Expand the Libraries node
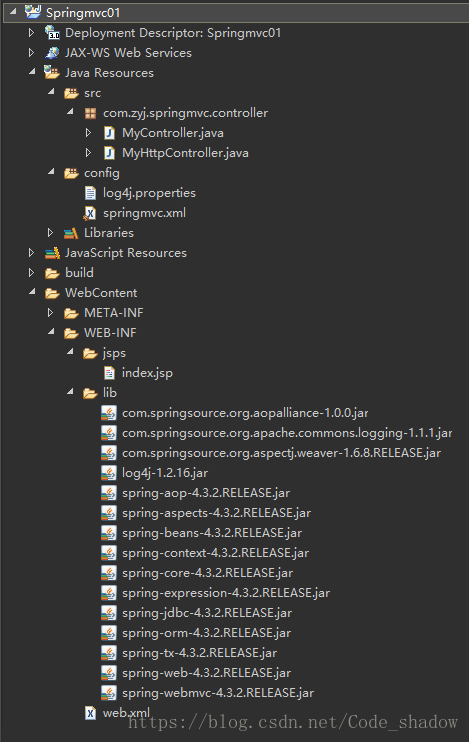 [50, 233]
